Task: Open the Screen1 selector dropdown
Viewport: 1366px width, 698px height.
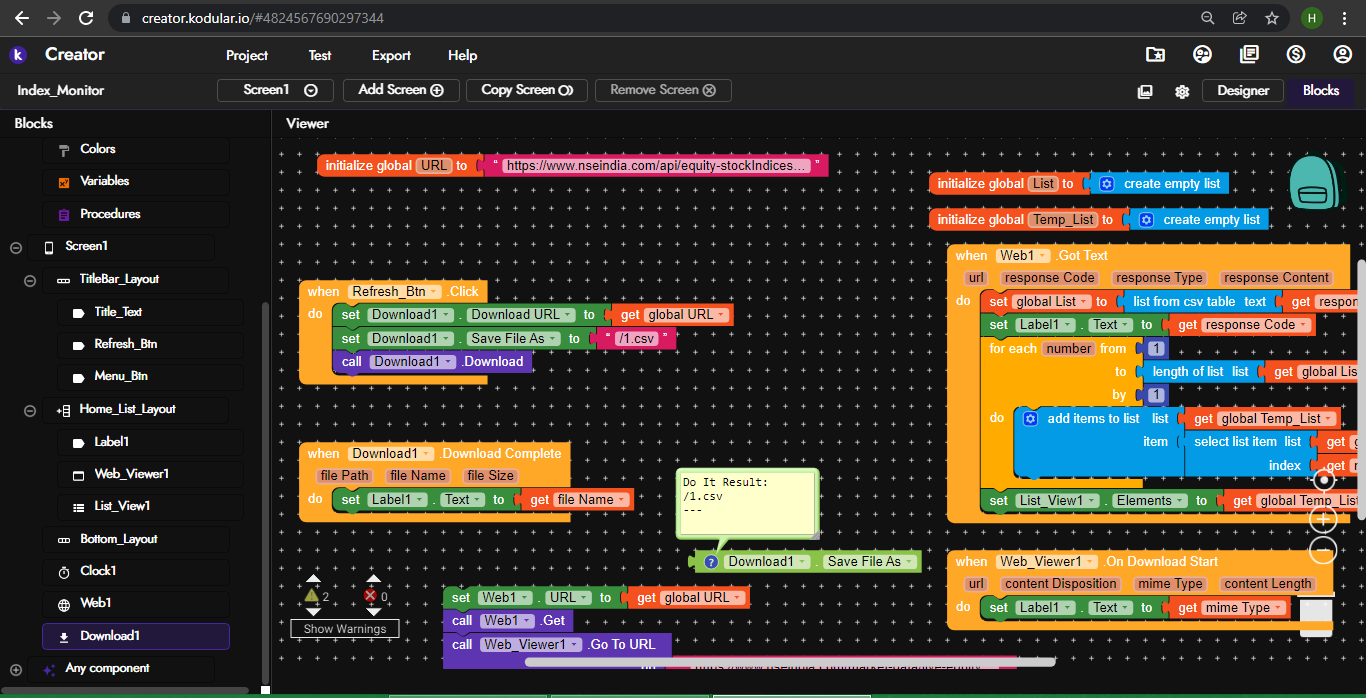Action: point(275,90)
